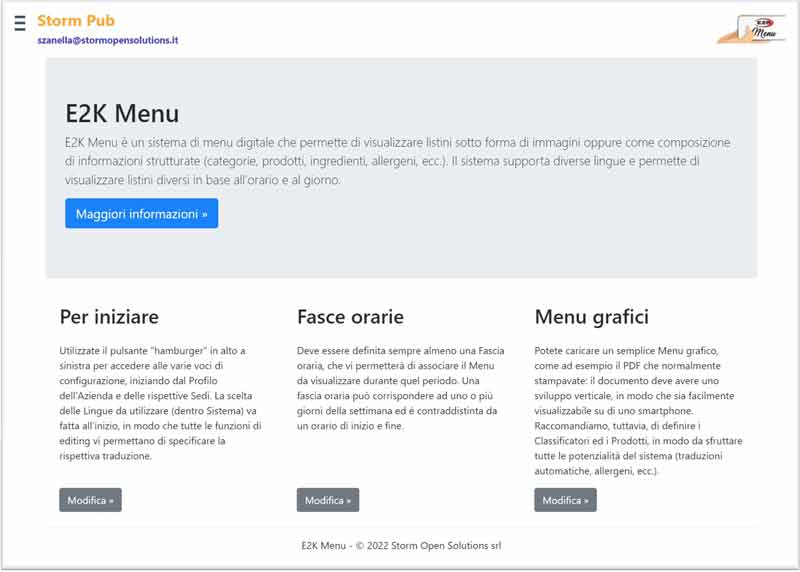
Task: Click Modifica under Menu grafici
Action: tap(565, 500)
